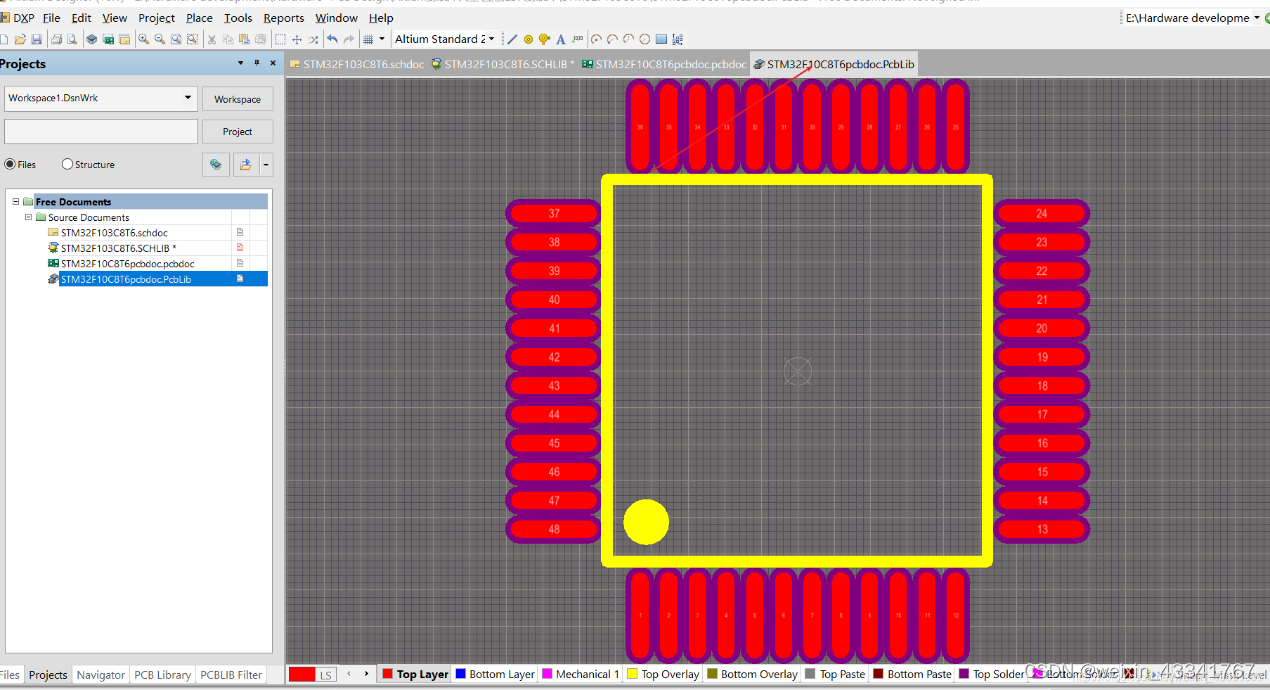Screen dimensions: 1270x690
Task: Collapse the Source Documents tree node
Action: click(28, 217)
